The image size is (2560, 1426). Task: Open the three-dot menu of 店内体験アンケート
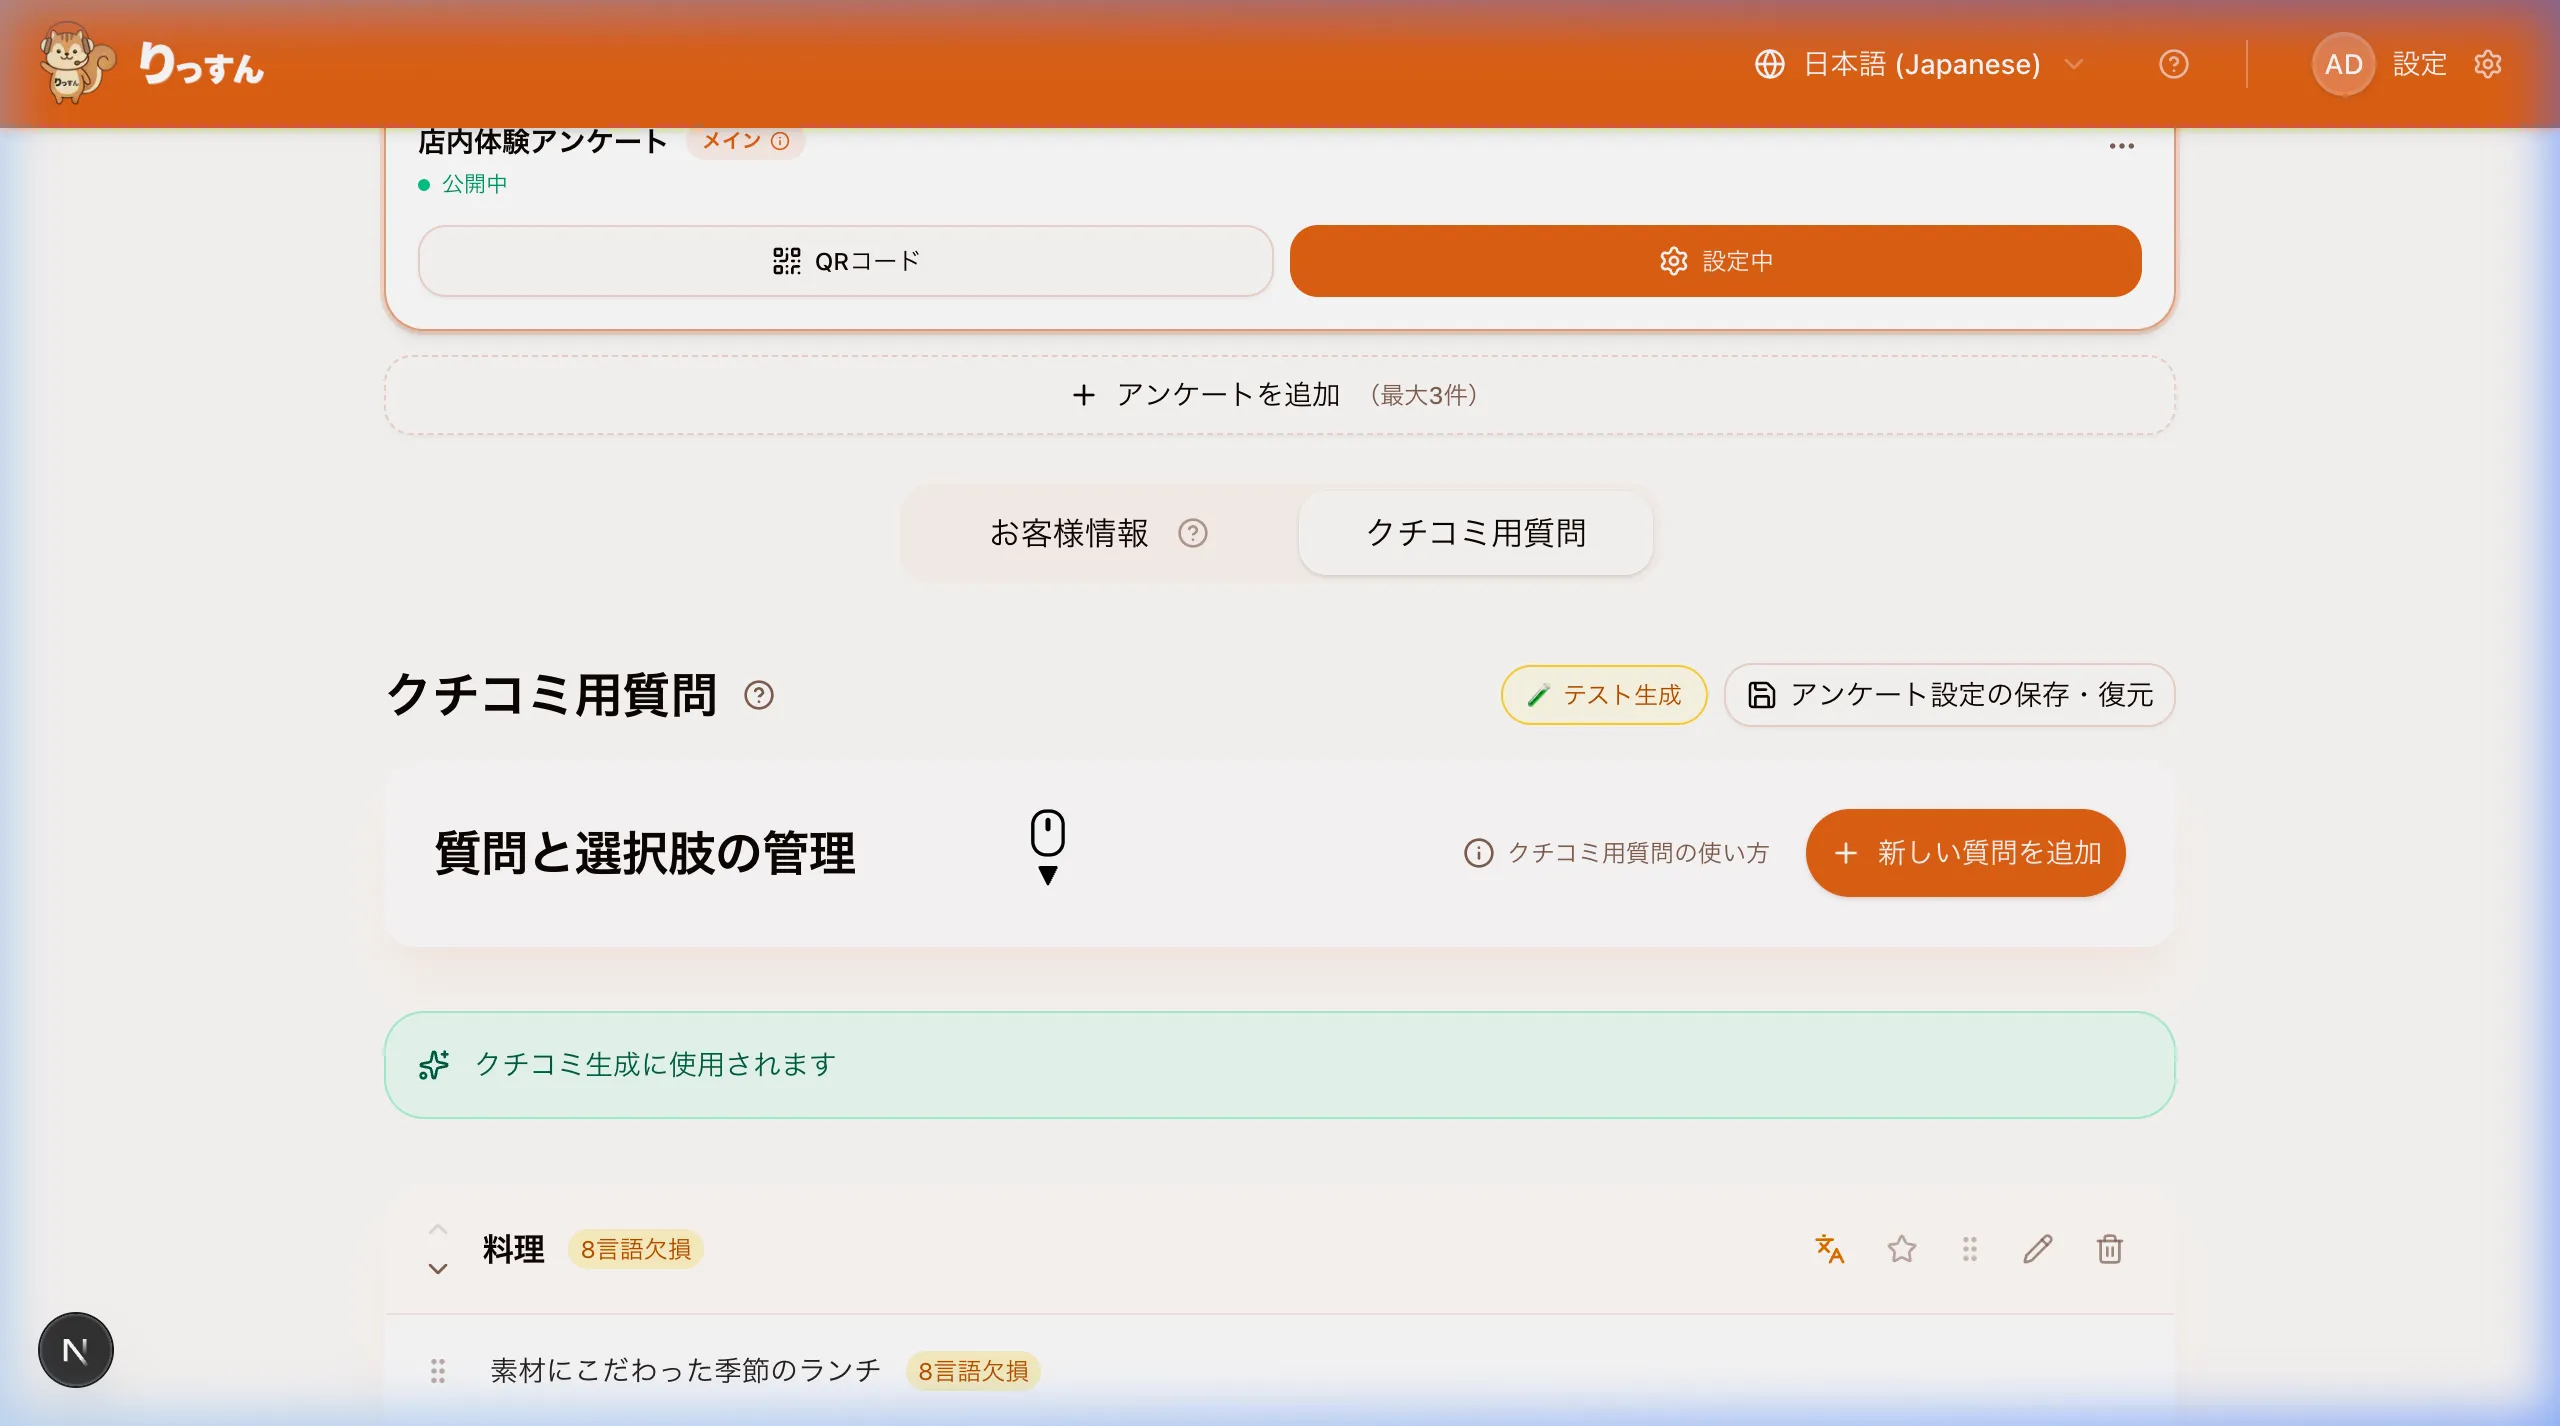tap(2121, 146)
